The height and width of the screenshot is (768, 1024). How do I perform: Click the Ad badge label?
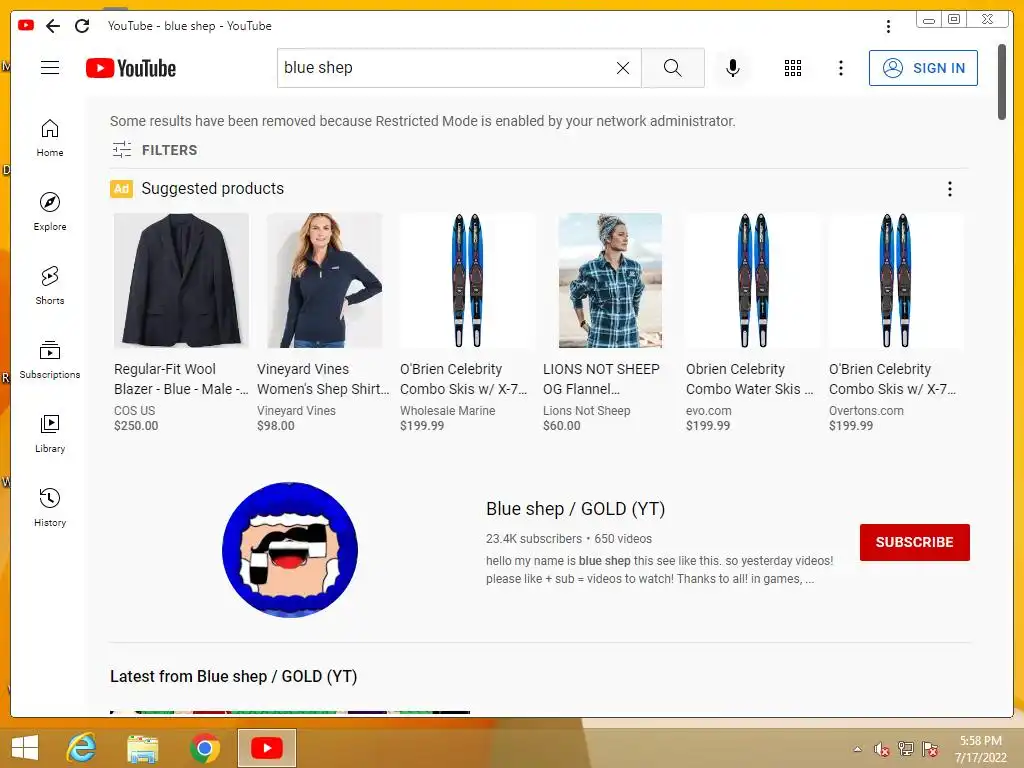(x=121, y=189)
